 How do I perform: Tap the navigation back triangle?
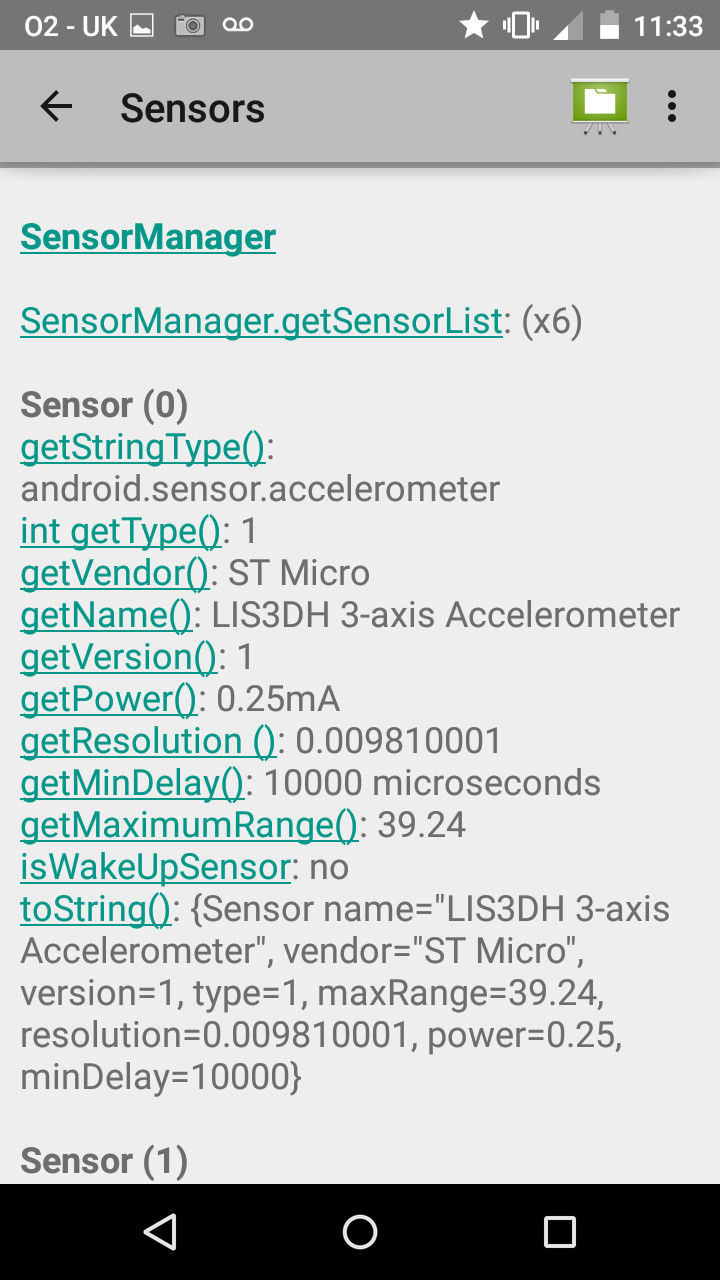tap(160, 1232)
